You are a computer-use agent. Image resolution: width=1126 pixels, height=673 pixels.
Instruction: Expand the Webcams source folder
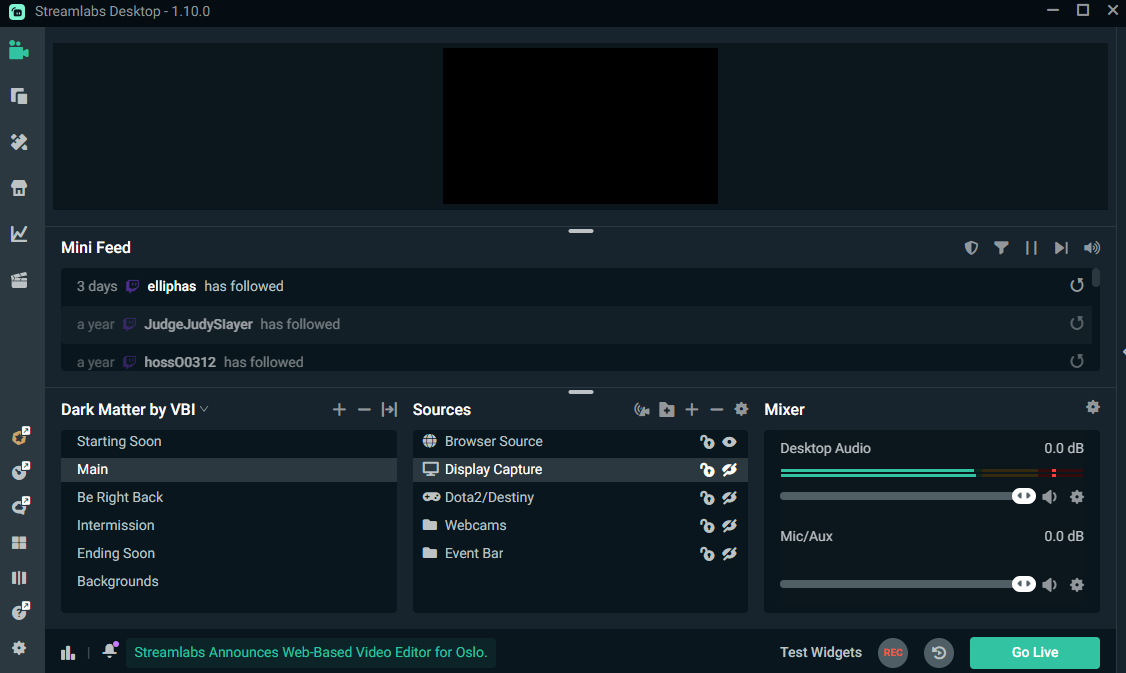tap(429, 525)
